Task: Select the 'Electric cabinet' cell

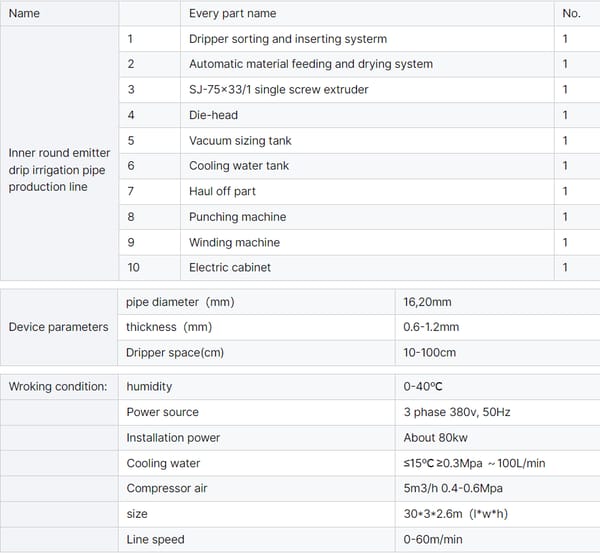Action: [230, 267]
